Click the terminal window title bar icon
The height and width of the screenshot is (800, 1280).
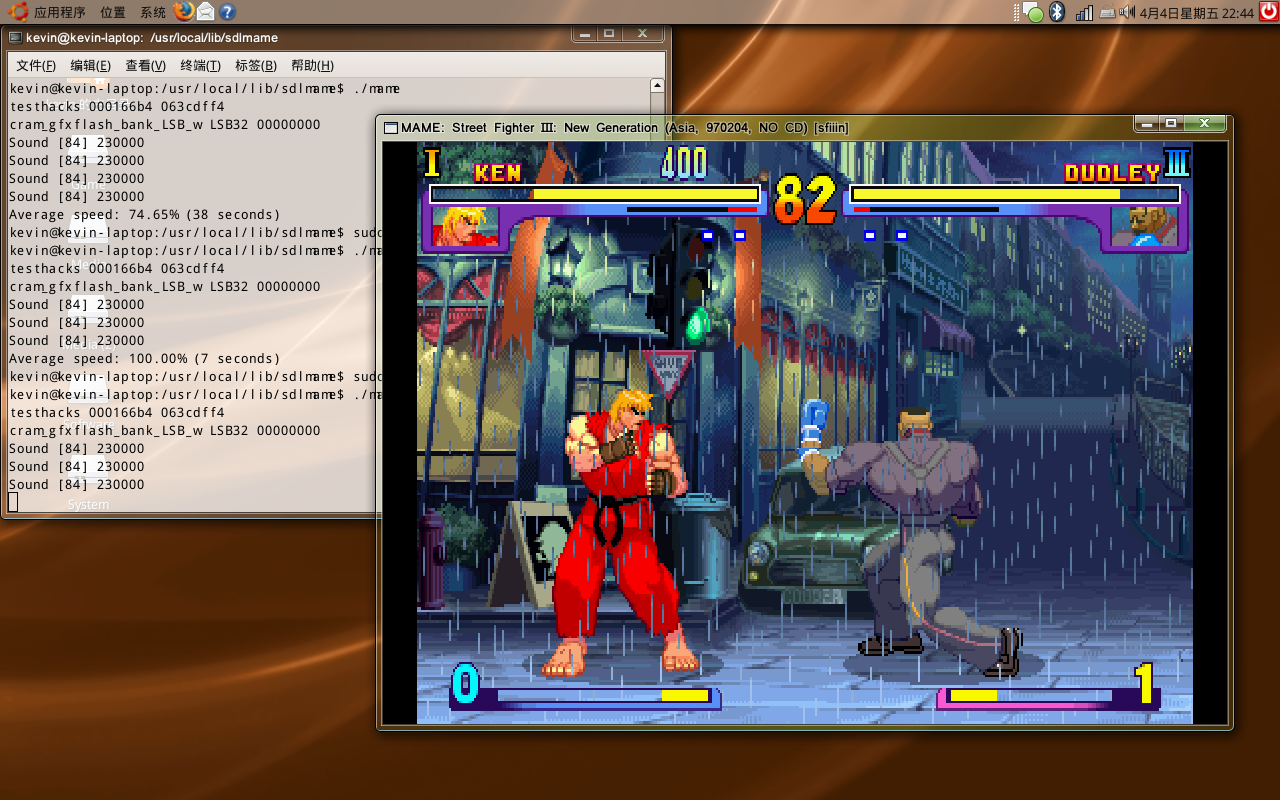[15, 37]
